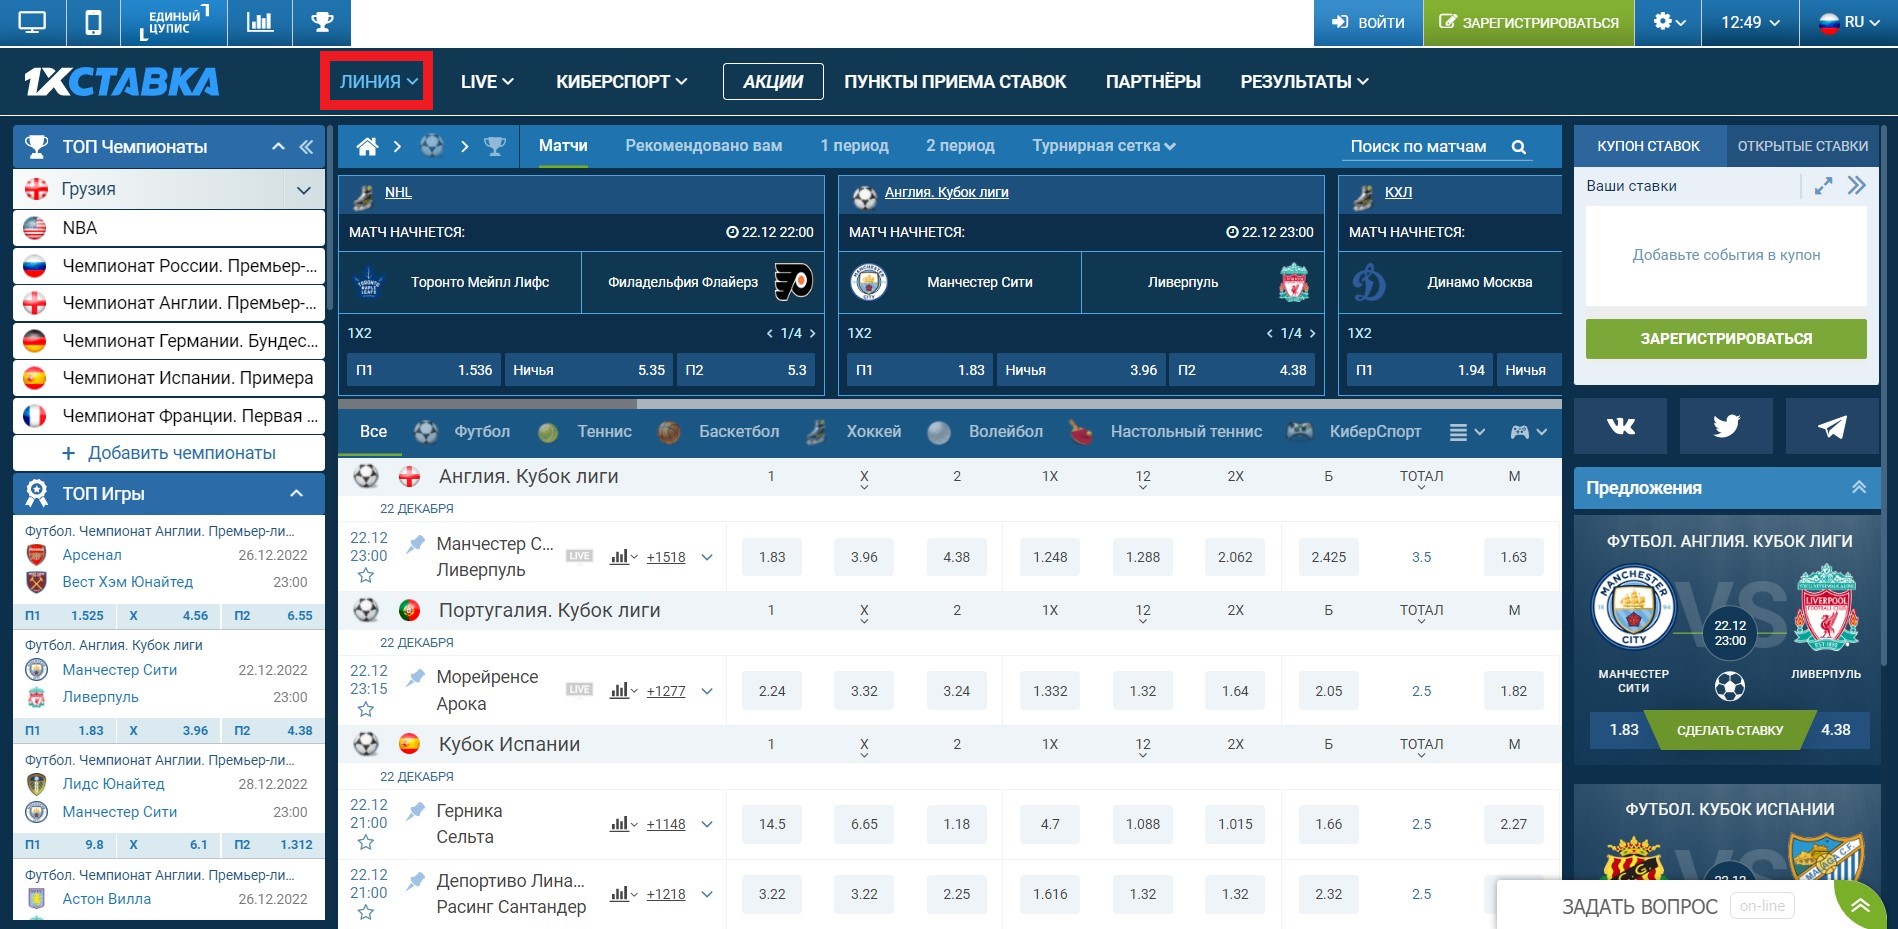Pin the Герника–Сельта match
Viewport: 1898px width, 929px height.
[415, 811]
